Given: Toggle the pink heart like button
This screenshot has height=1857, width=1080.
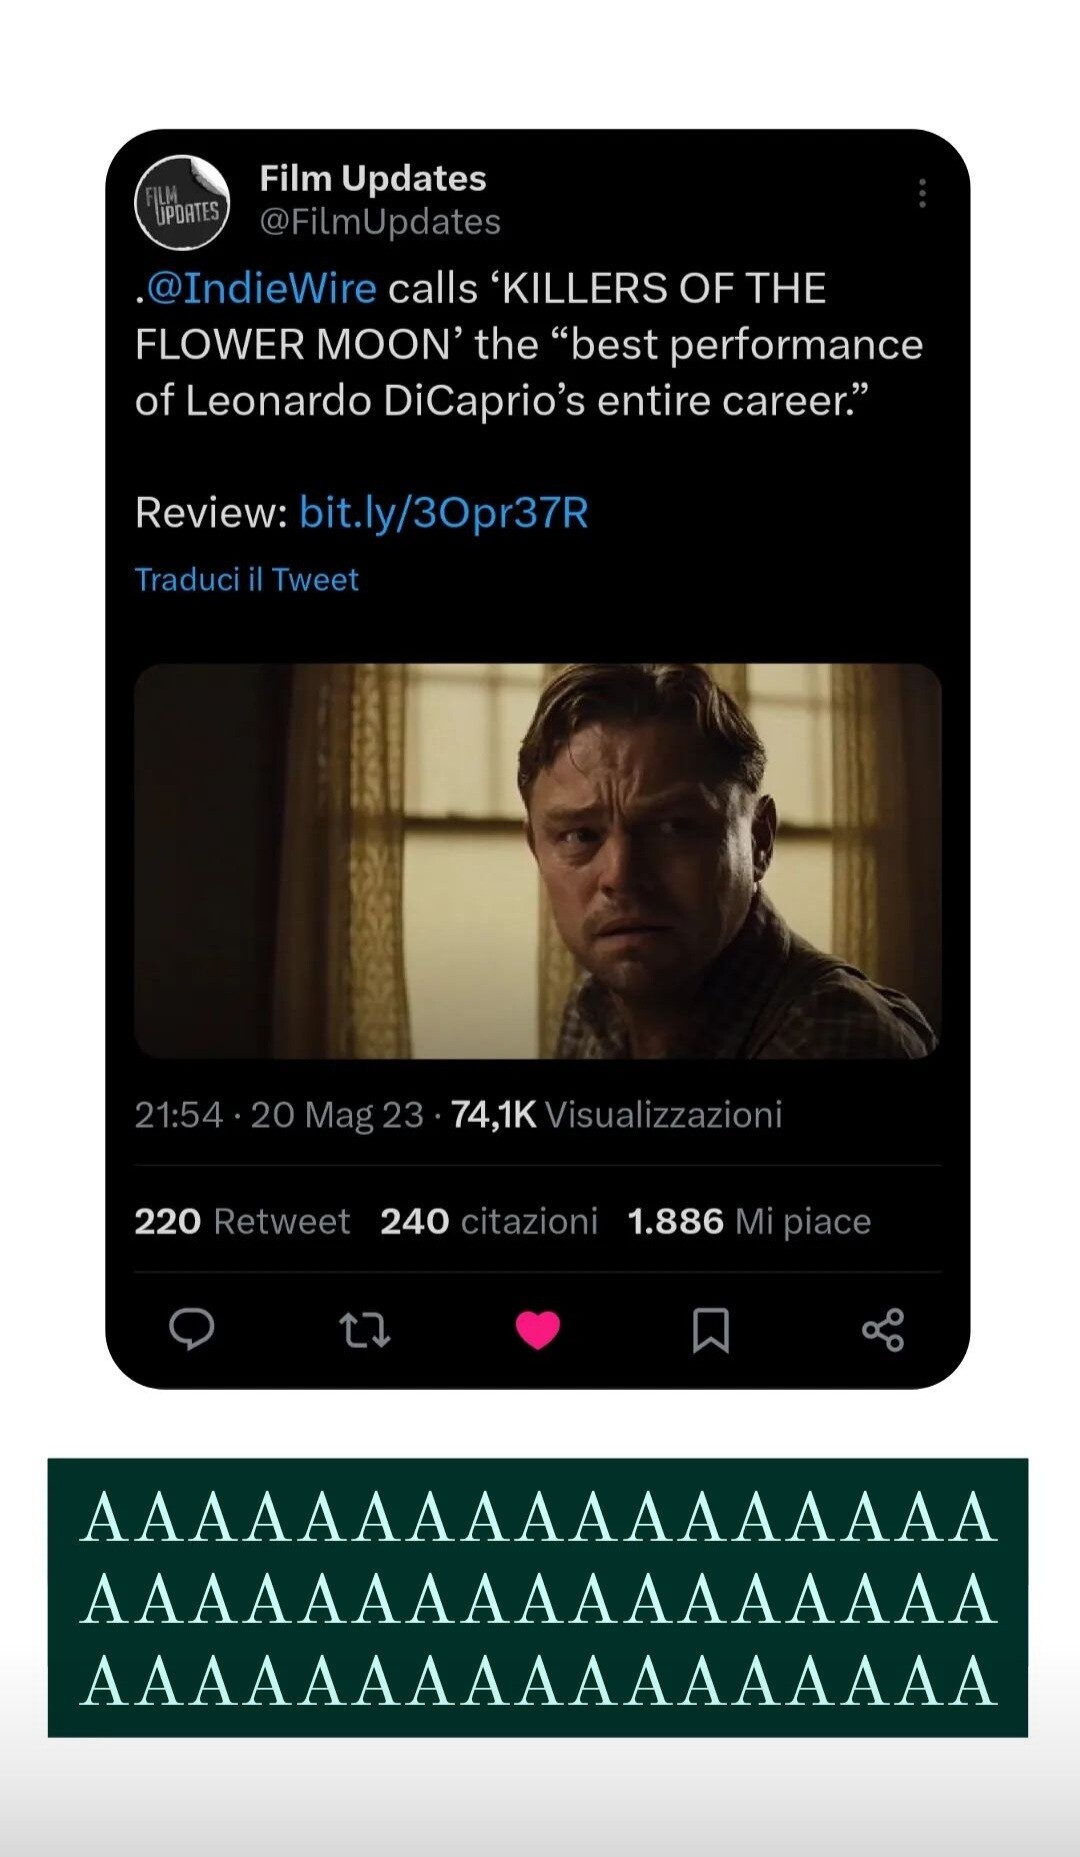Looking at the screenshot, I should click(538, 1330).
